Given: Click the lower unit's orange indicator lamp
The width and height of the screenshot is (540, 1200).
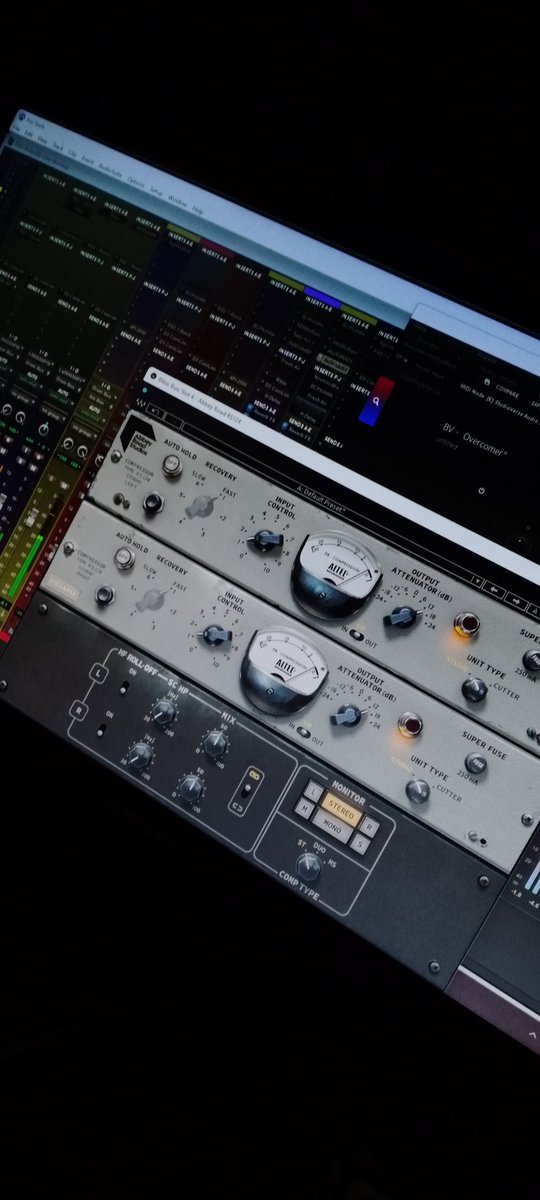Looking at the screenshot, I should pyautogui.click(x=408, y=724).
